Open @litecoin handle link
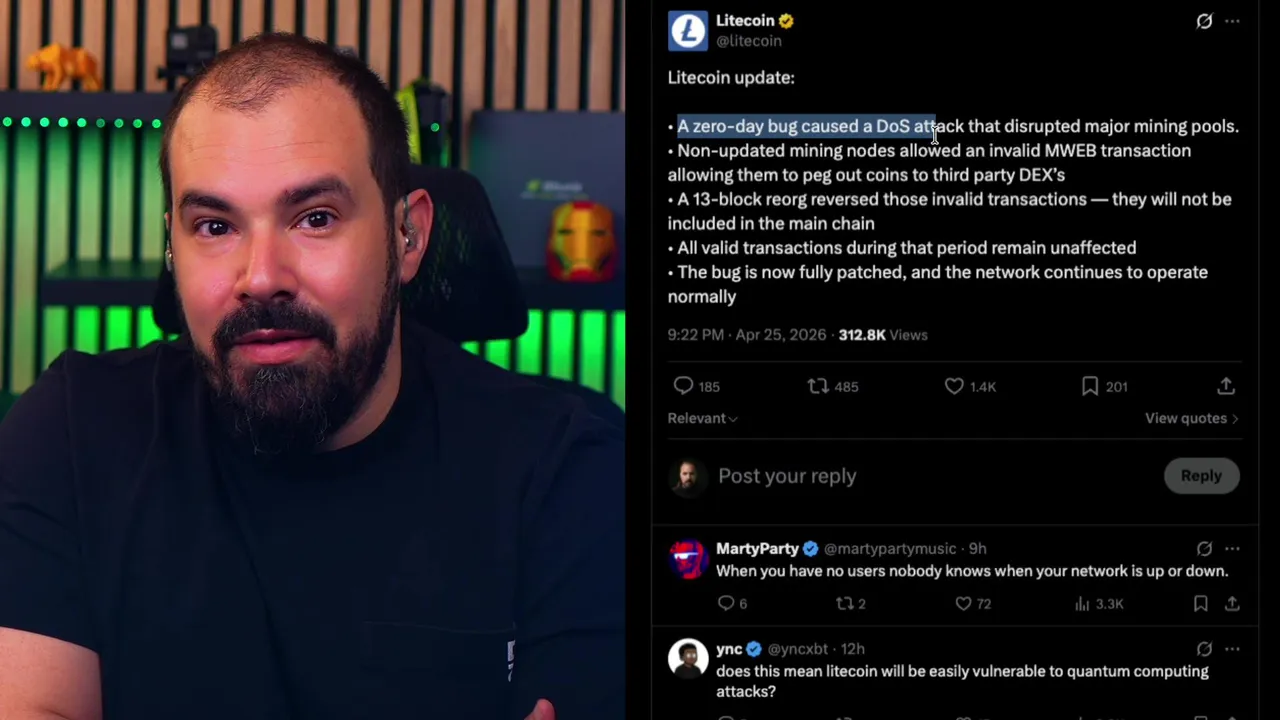This screenshot has height=720, width=1280. (748, 41)
